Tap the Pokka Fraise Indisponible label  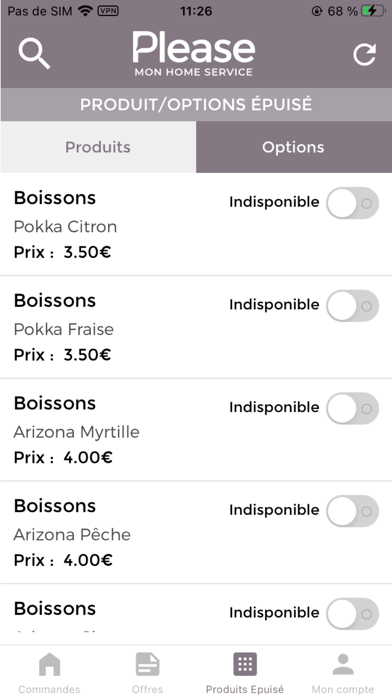tap(274, 304)
